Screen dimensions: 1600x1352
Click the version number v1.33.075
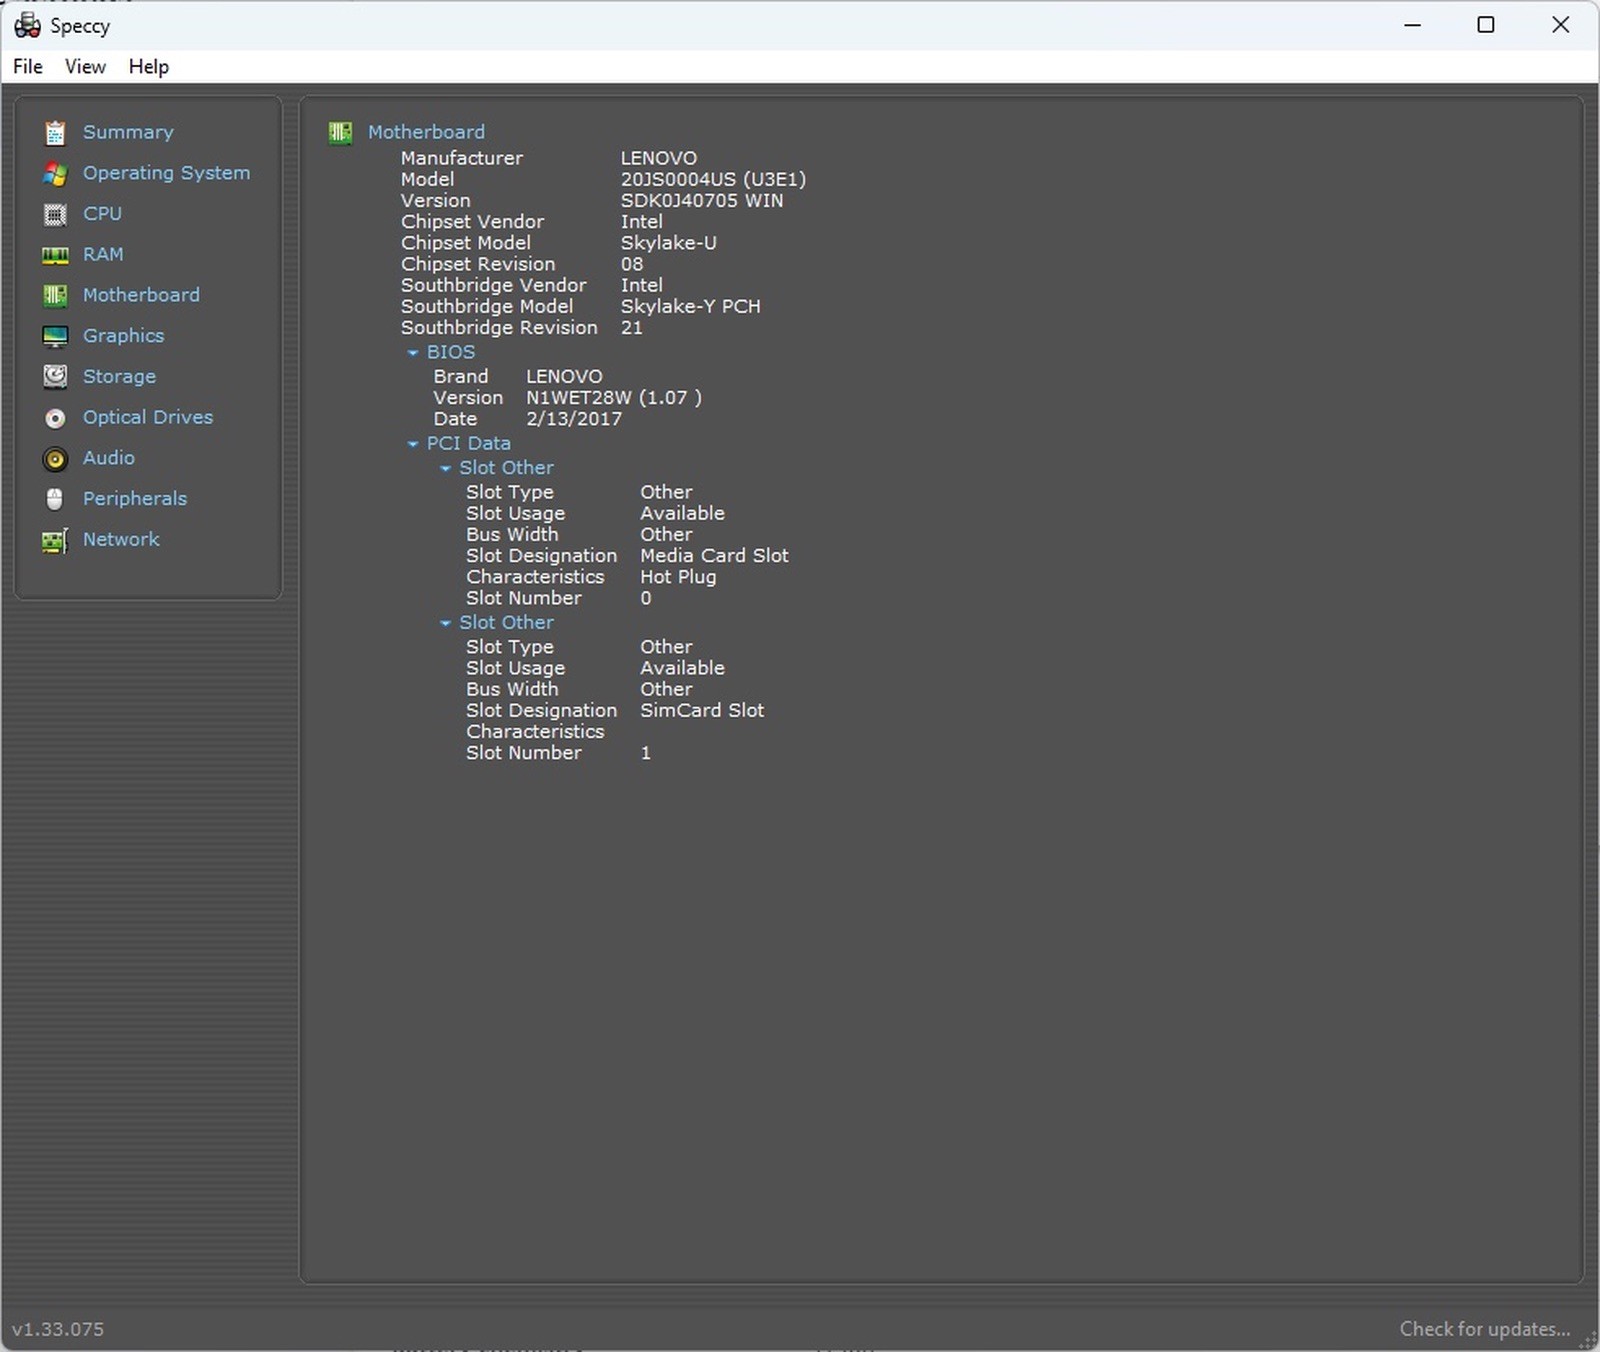click(58, 1329)
